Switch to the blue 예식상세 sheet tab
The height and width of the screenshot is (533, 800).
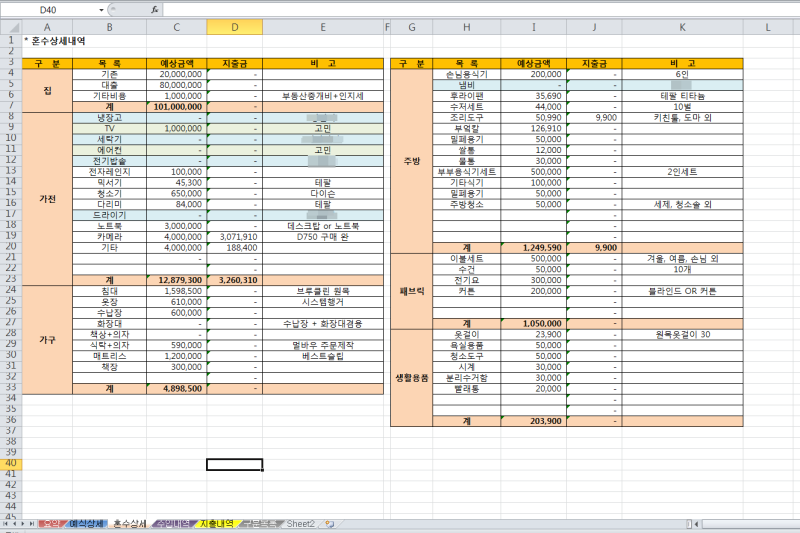click(87, 524)
